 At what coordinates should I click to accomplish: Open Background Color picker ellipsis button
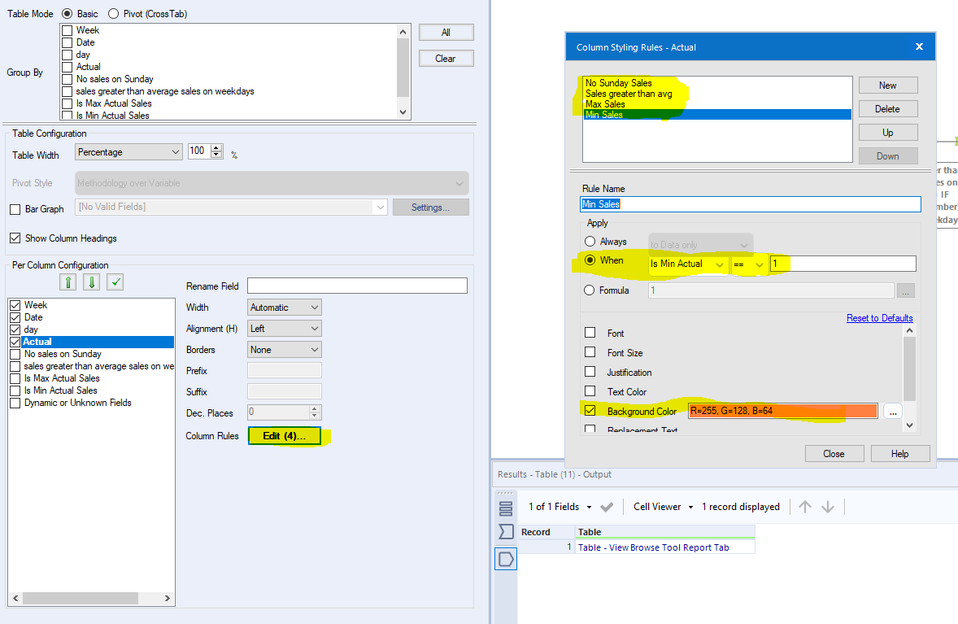point(893,411)
